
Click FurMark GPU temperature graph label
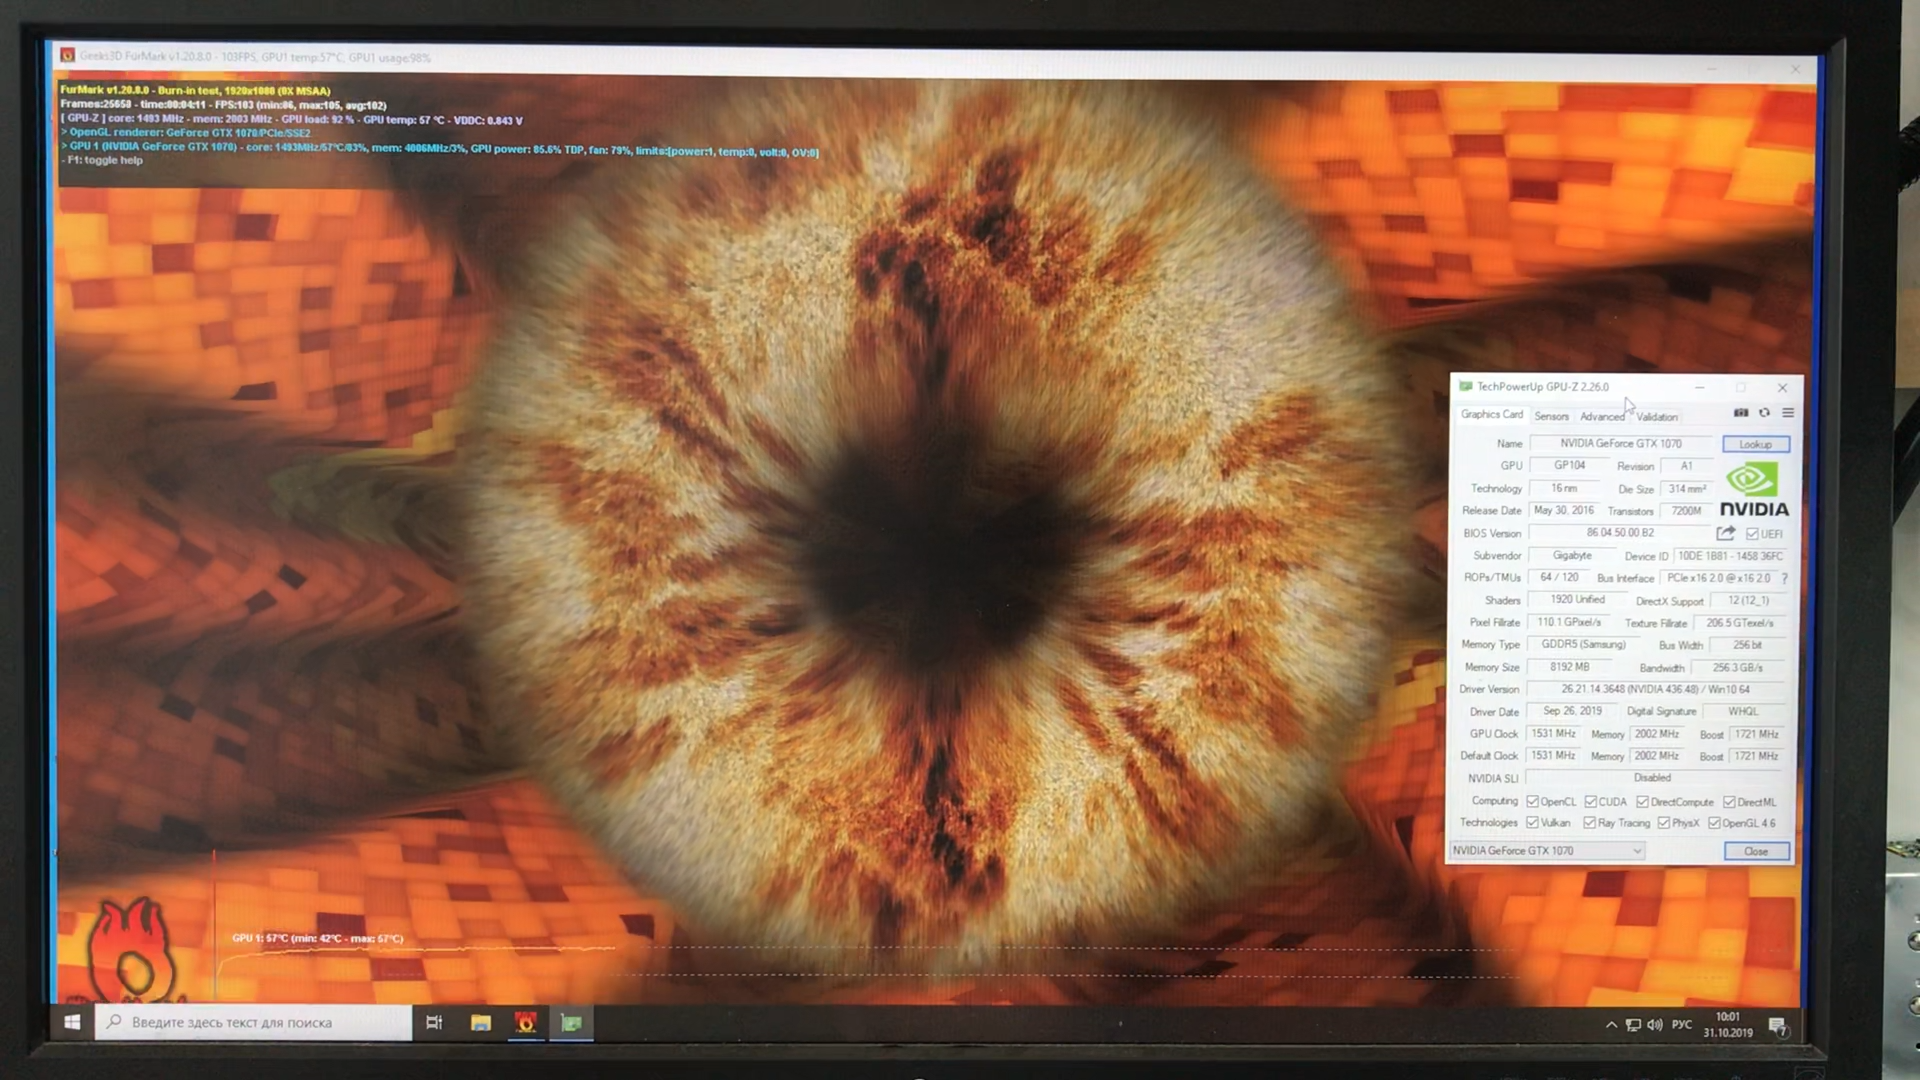[318, 938]
